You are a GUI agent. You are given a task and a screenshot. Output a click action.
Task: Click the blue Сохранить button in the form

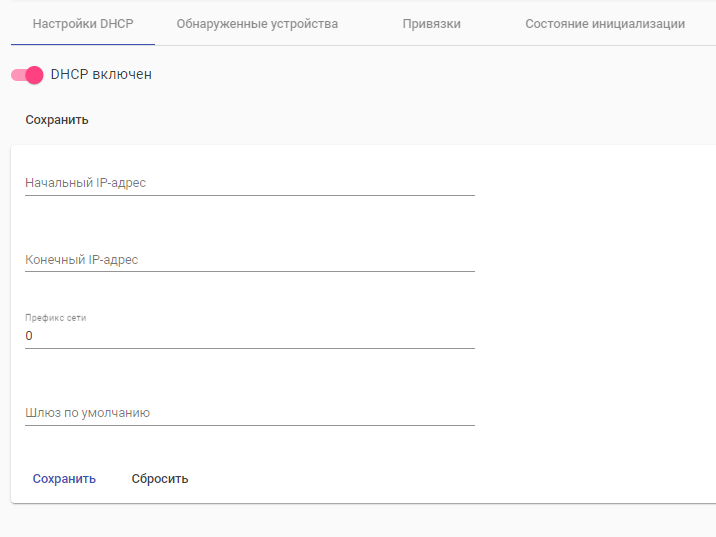64,478
